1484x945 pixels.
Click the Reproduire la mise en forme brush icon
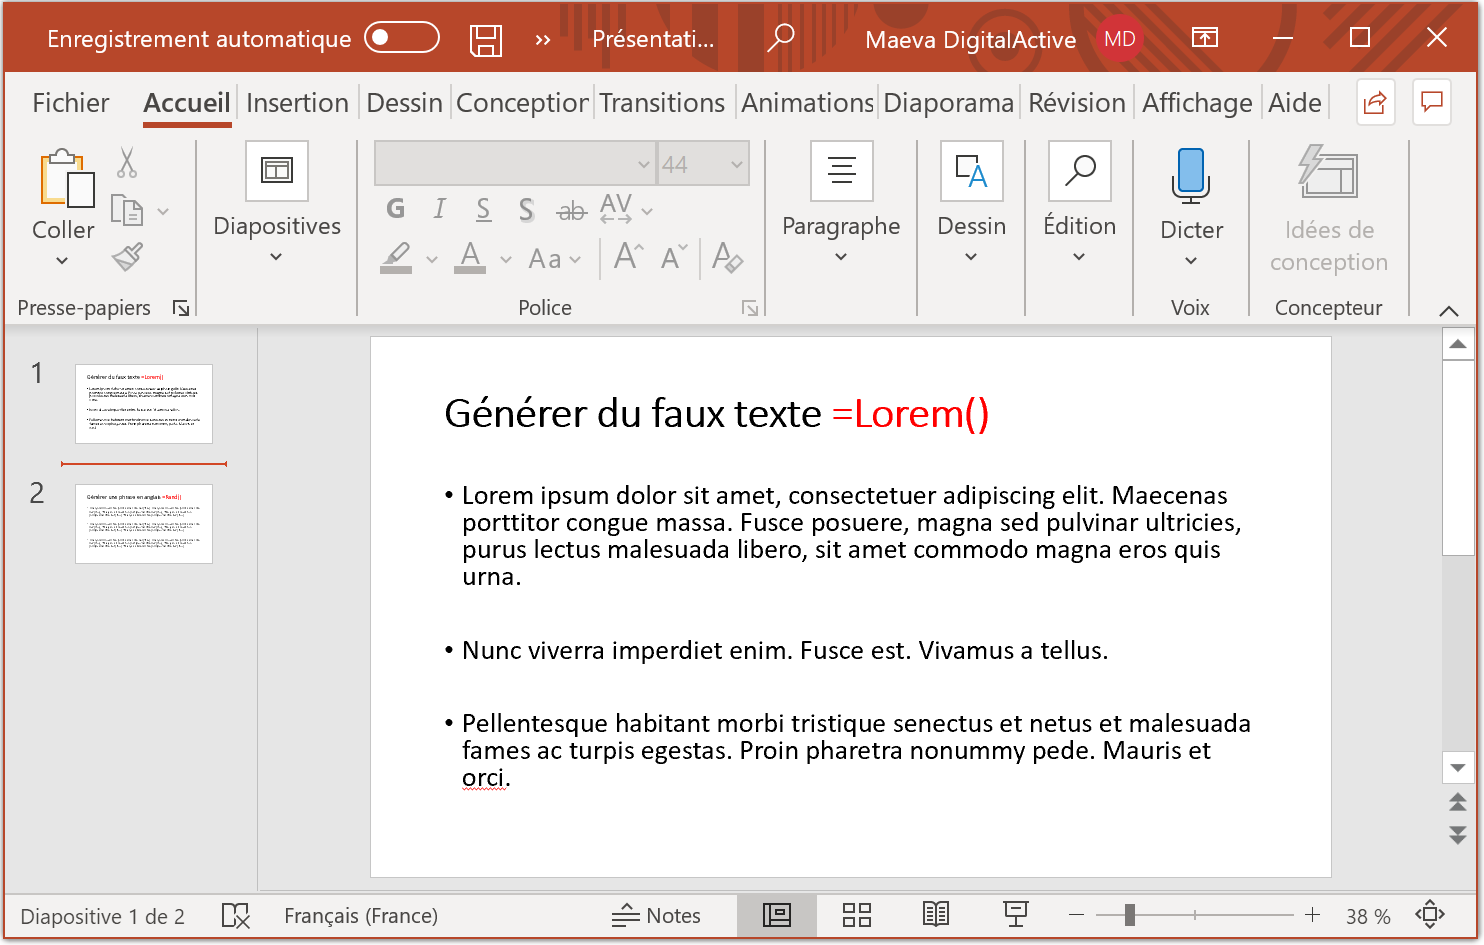[x=127, y=257]
